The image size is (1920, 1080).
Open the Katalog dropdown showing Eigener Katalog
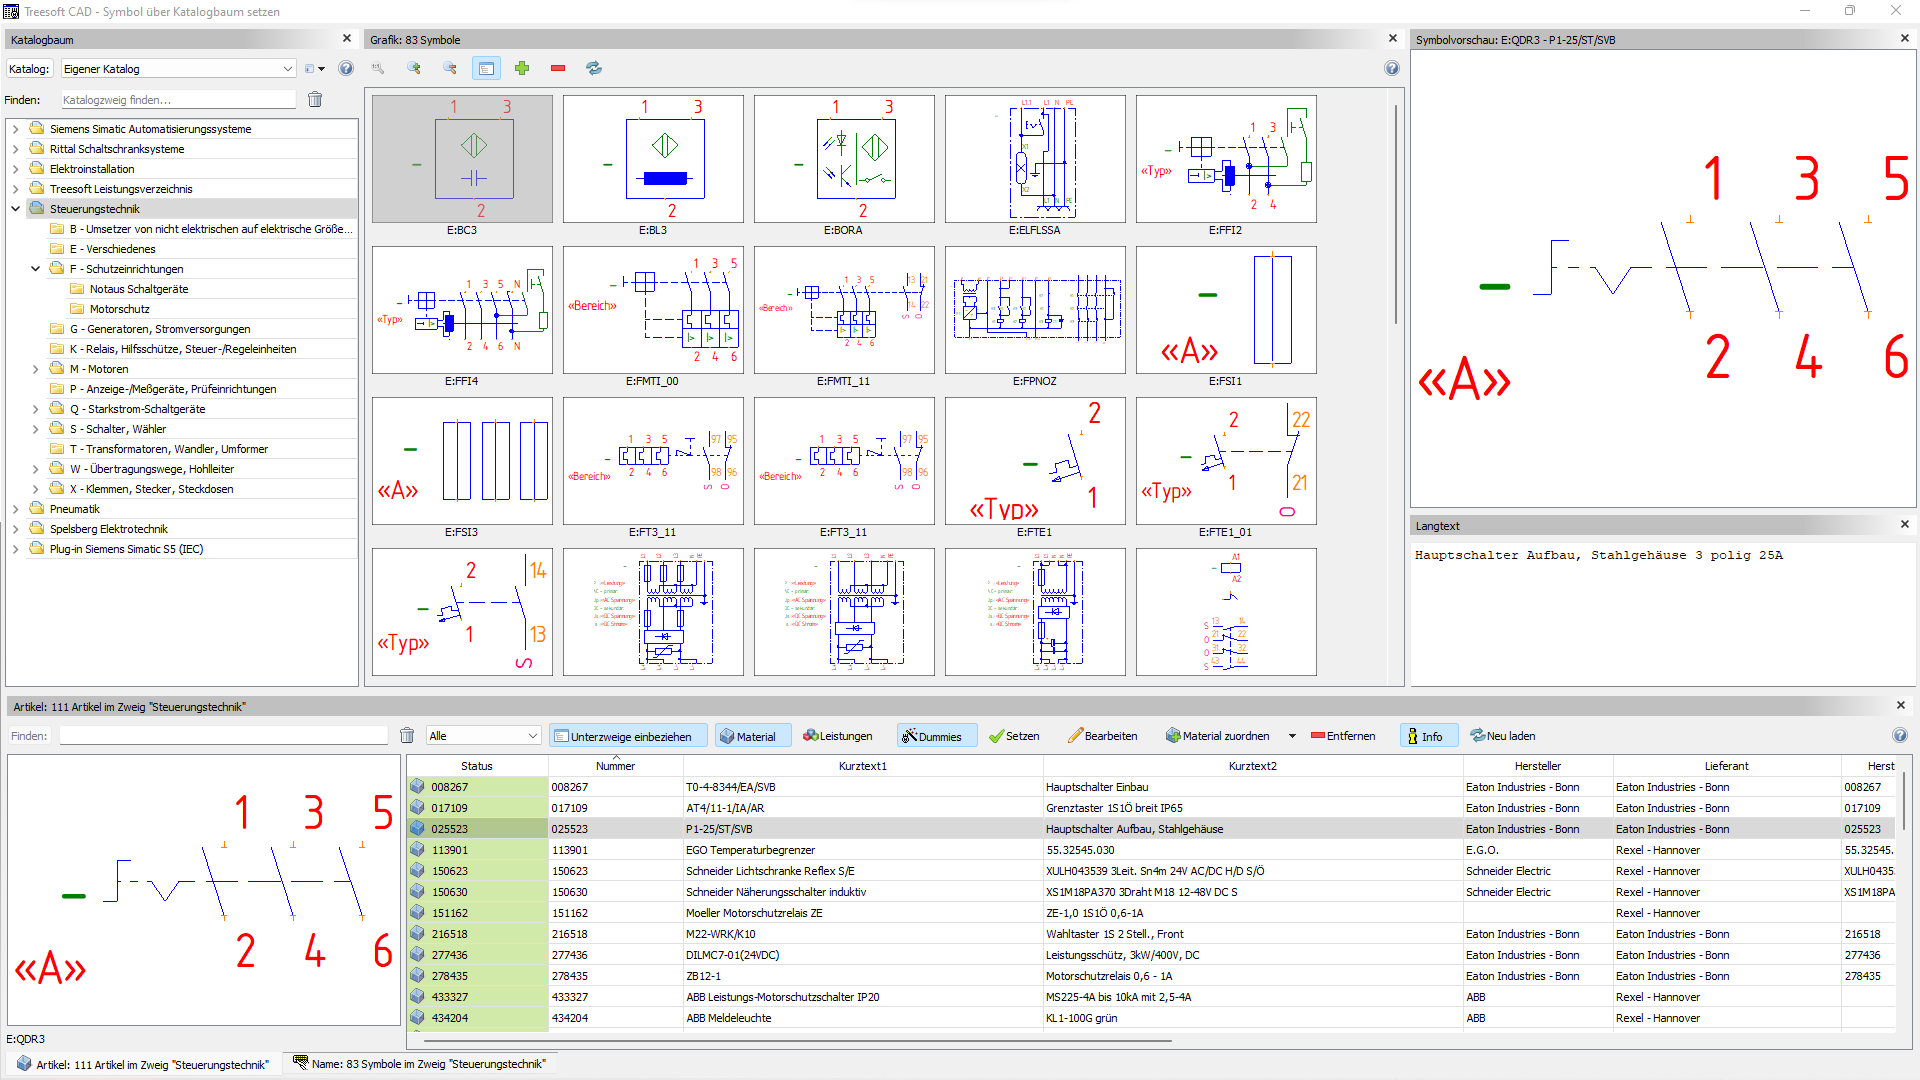click(x=178, y=69)
